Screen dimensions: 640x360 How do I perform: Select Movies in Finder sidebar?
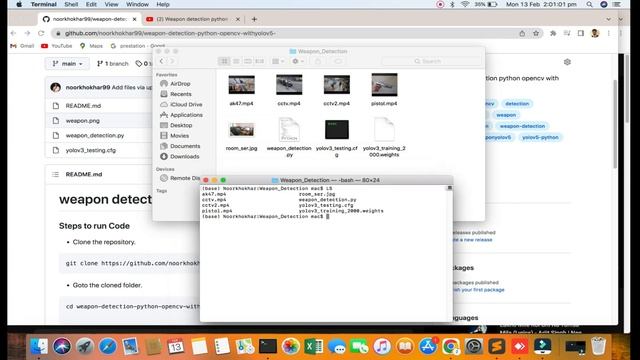click(175, 136)
